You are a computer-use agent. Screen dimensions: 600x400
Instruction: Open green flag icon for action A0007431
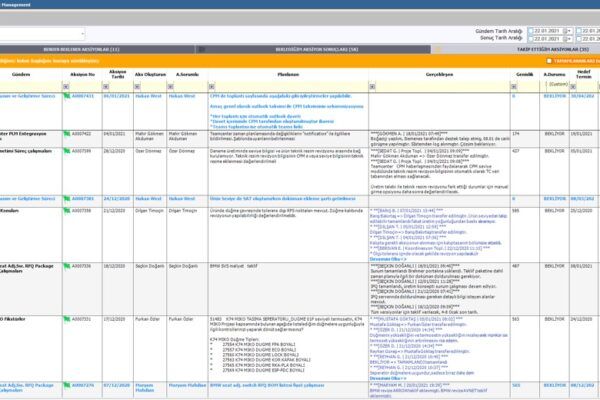[x=67, y=96]
